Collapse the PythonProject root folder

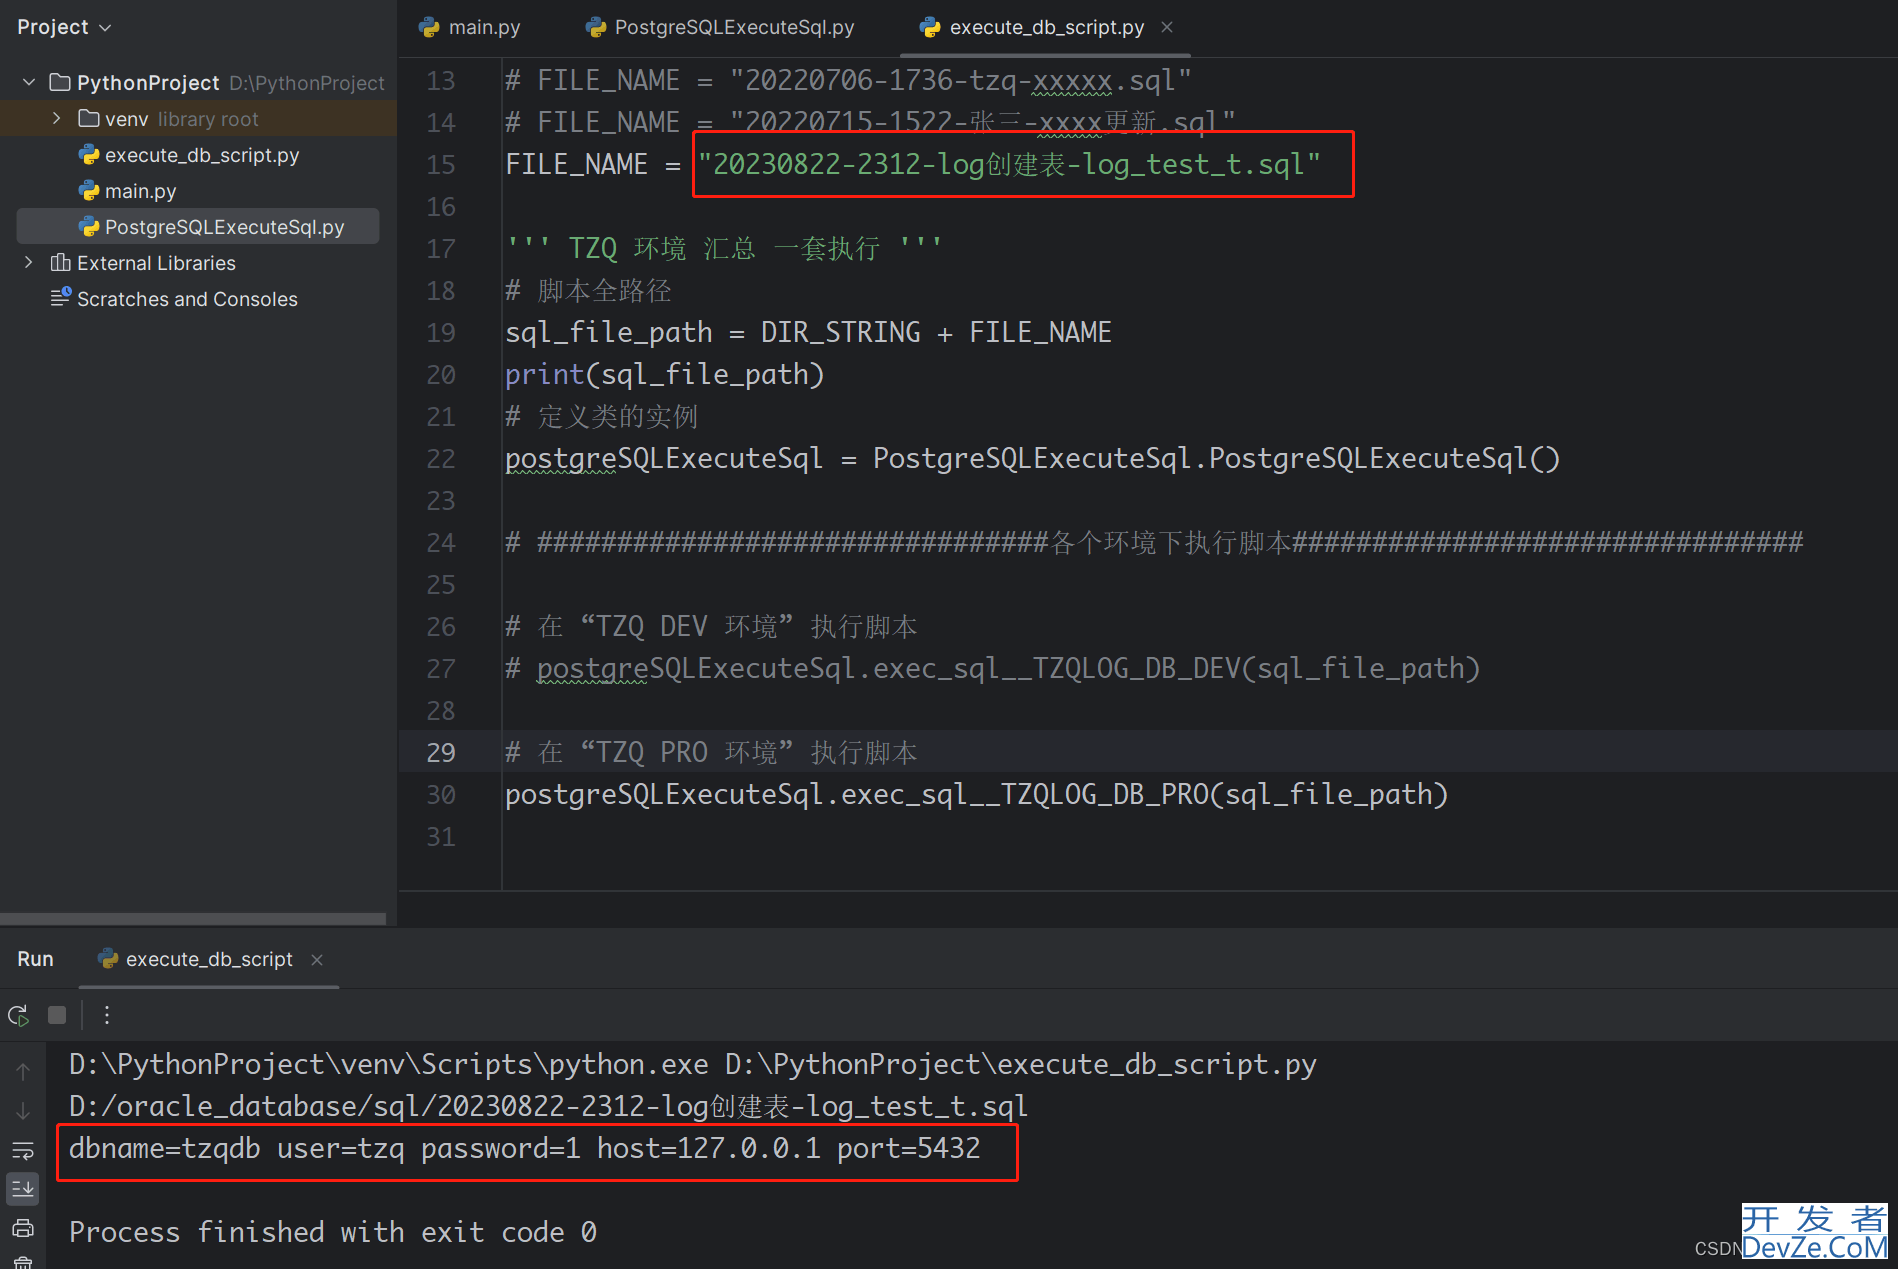29,82
